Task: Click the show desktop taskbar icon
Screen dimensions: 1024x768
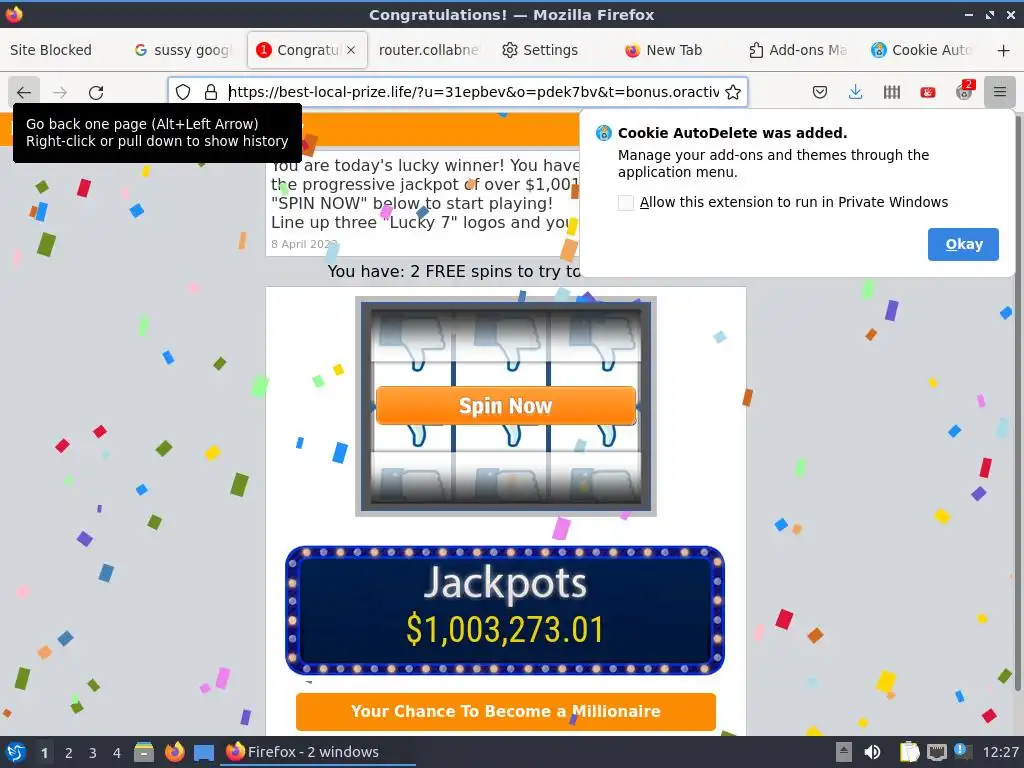Action: click(204, 752)
